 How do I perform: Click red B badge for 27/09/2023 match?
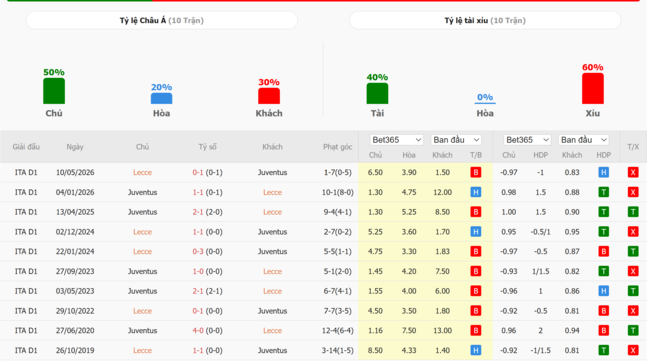476,271
